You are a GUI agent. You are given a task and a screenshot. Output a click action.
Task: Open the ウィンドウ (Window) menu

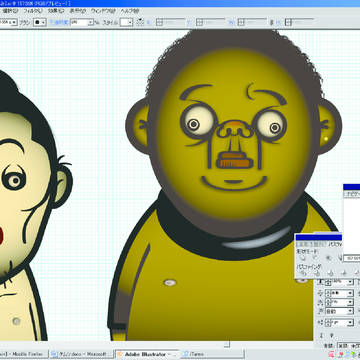pyautogui.click(x=103, y=11)
